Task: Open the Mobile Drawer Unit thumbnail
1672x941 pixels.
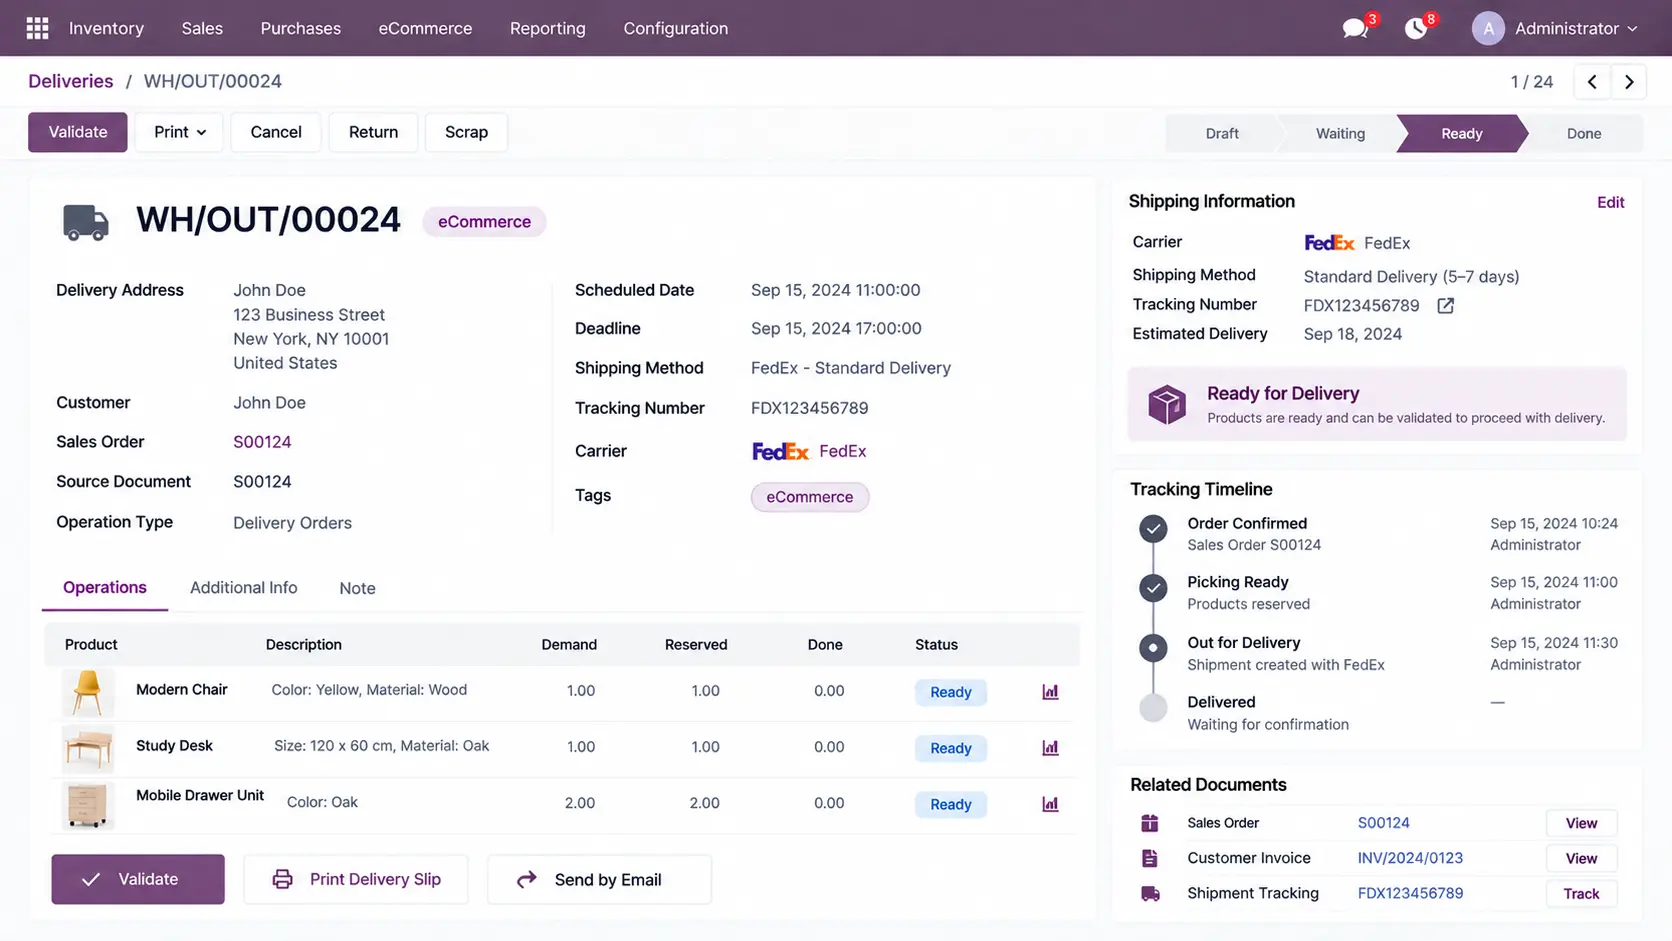Action: [x=88, y=804]
